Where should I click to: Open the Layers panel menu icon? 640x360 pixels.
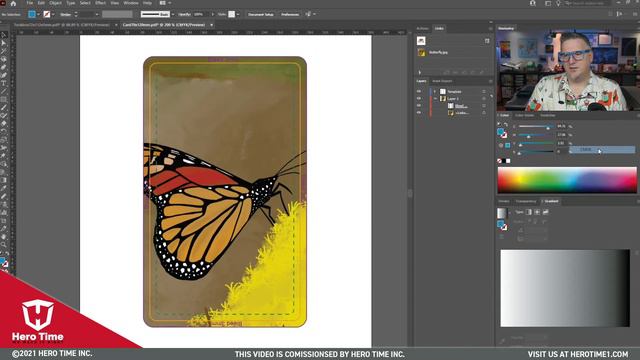coord(491,81)
